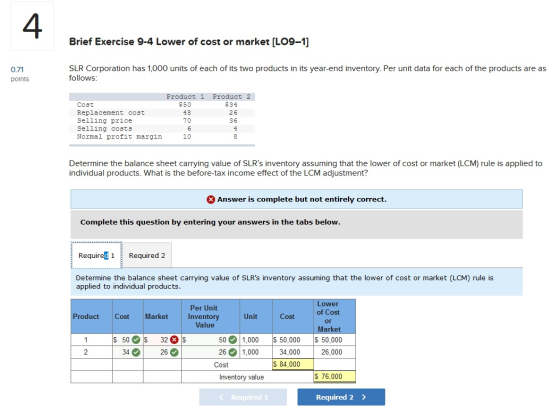
Task: Select the 'Replacement cost' row label in data table
Action: [111, 113]
